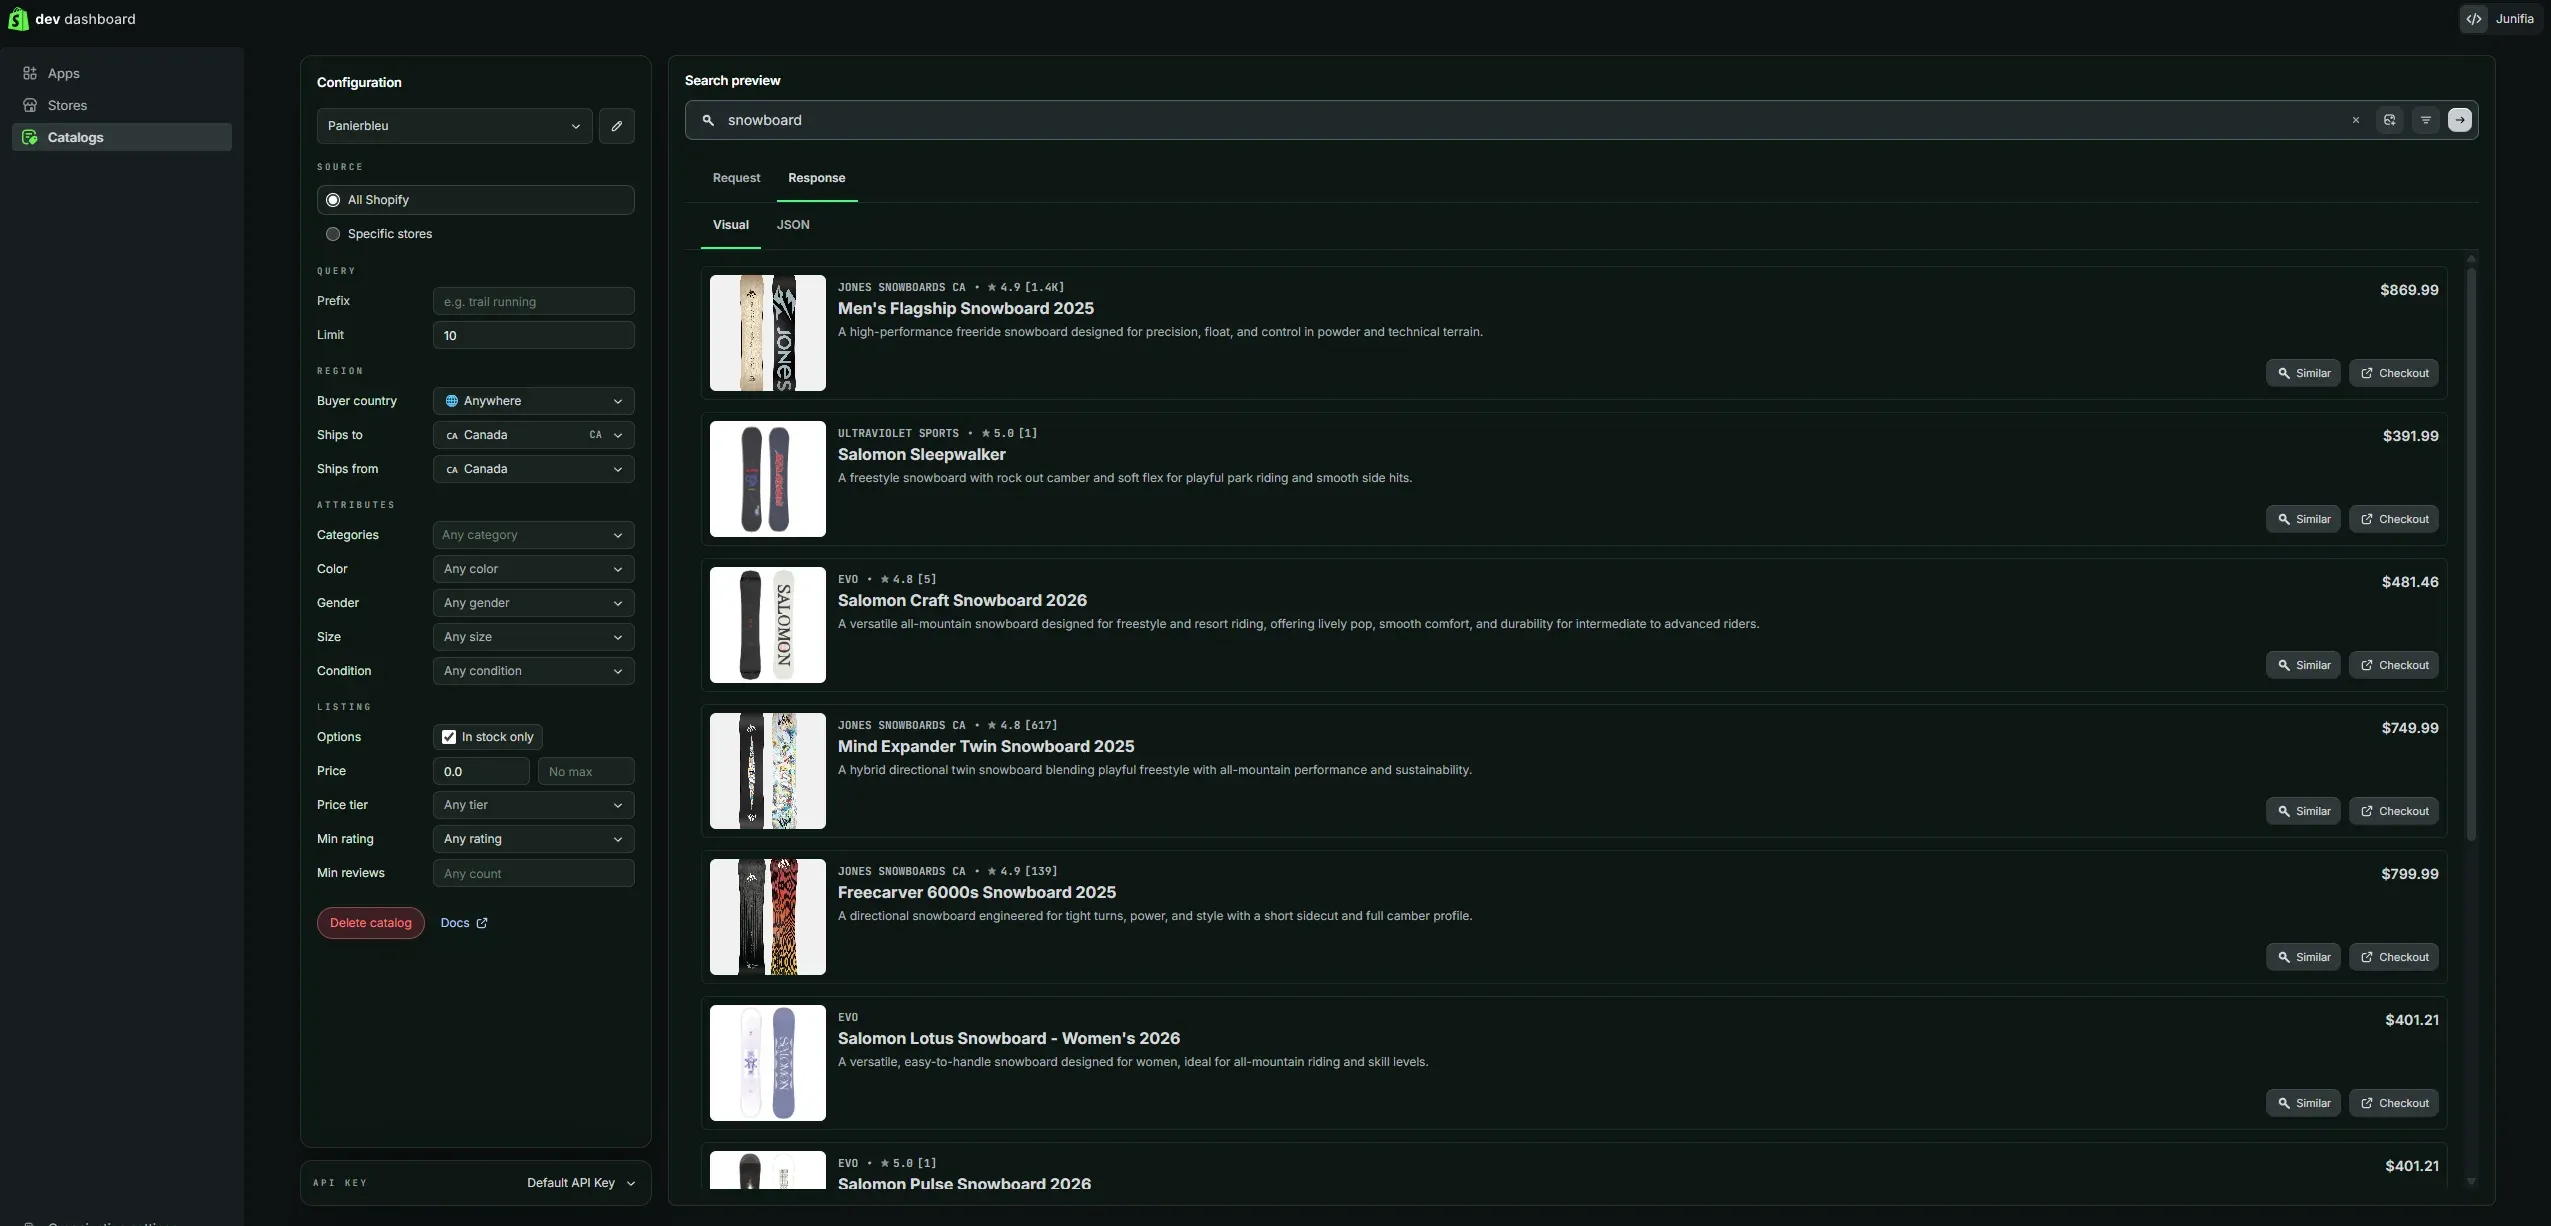Click the Min reviews Any count field

click(533, 873)
